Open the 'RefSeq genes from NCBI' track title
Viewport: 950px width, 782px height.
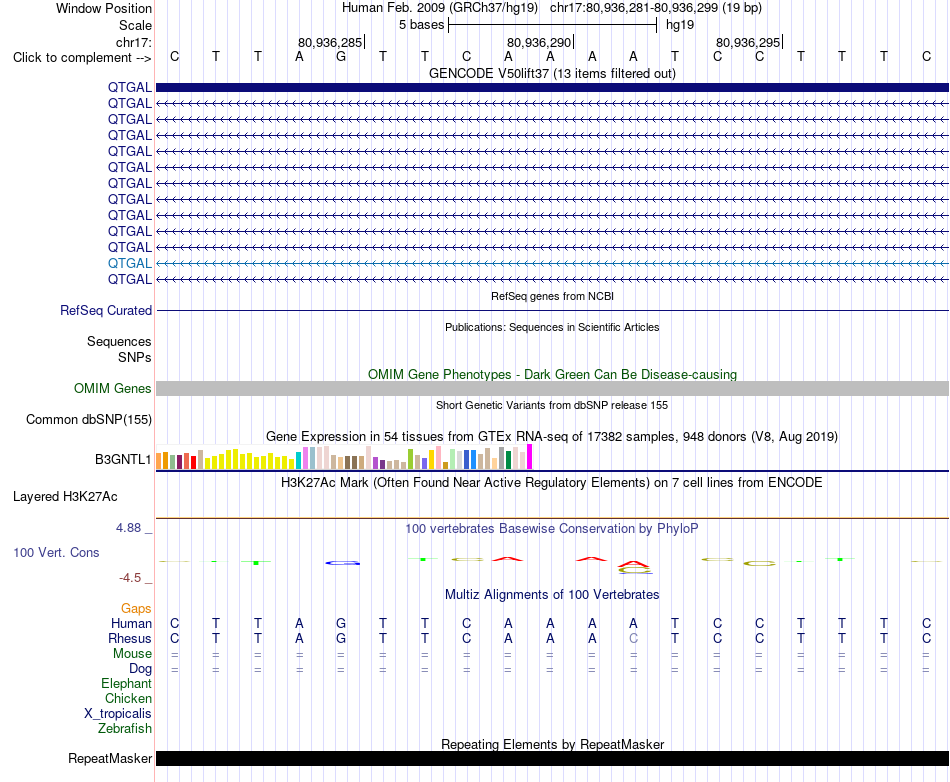552,296
